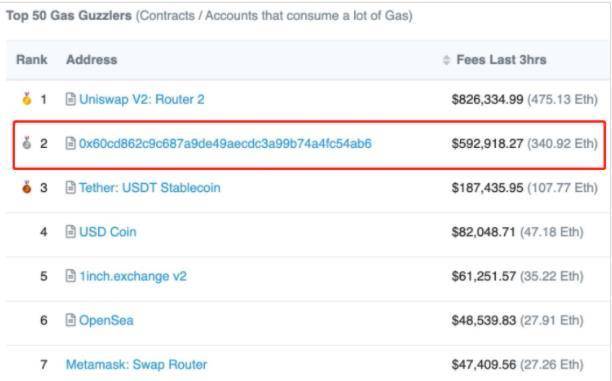Click the contract icon beside Tether: USDT Stablecoin
Screen dimensions: 612x381
(70, 187)
